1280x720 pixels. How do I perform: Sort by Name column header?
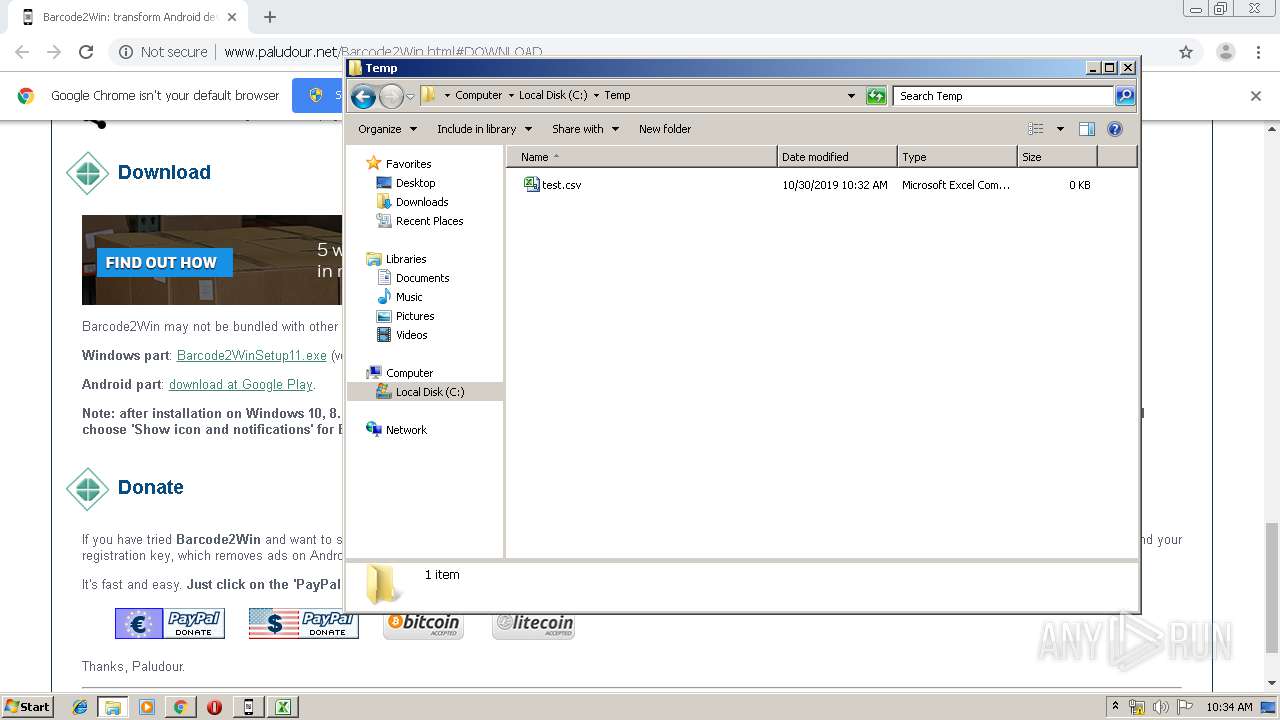pyautogui.click(x=642, y=157)
